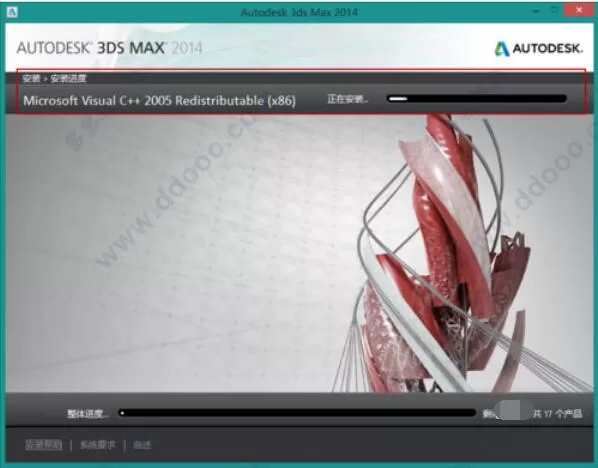Click the 整体进度 overall progress bar
598x468 pixels.
point(297,413)
